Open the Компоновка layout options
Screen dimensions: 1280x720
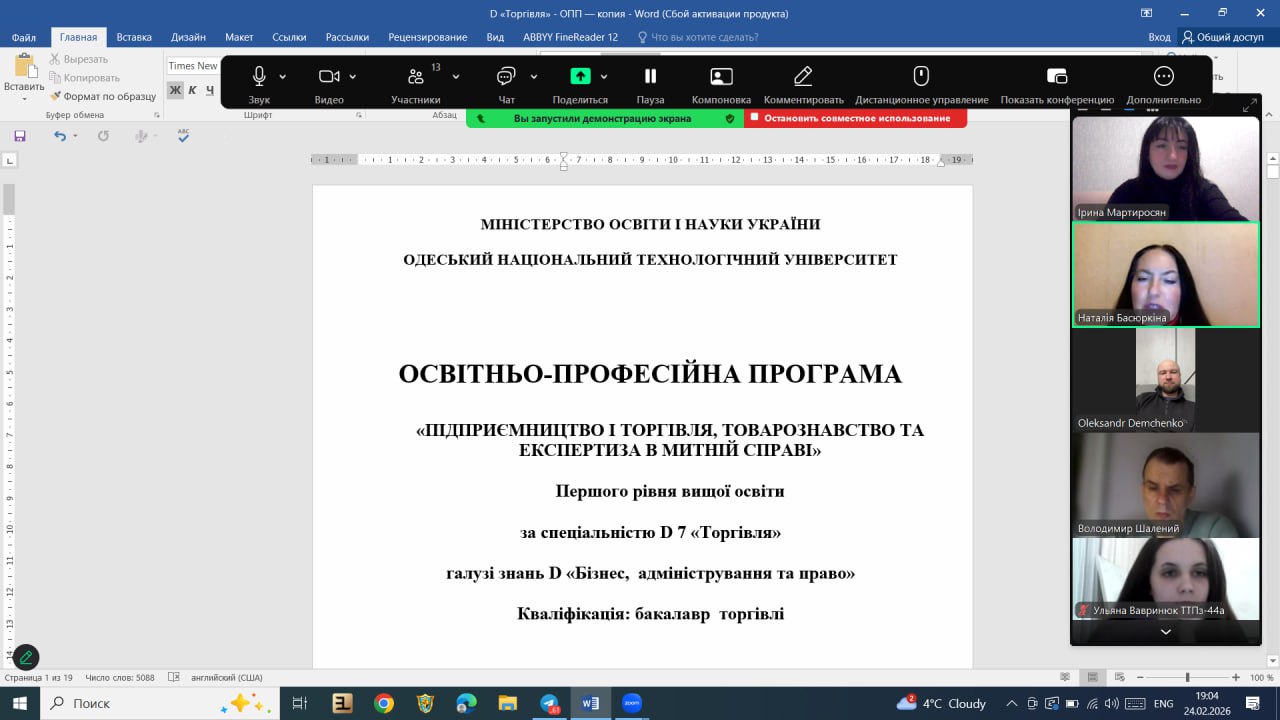(721, 77)
